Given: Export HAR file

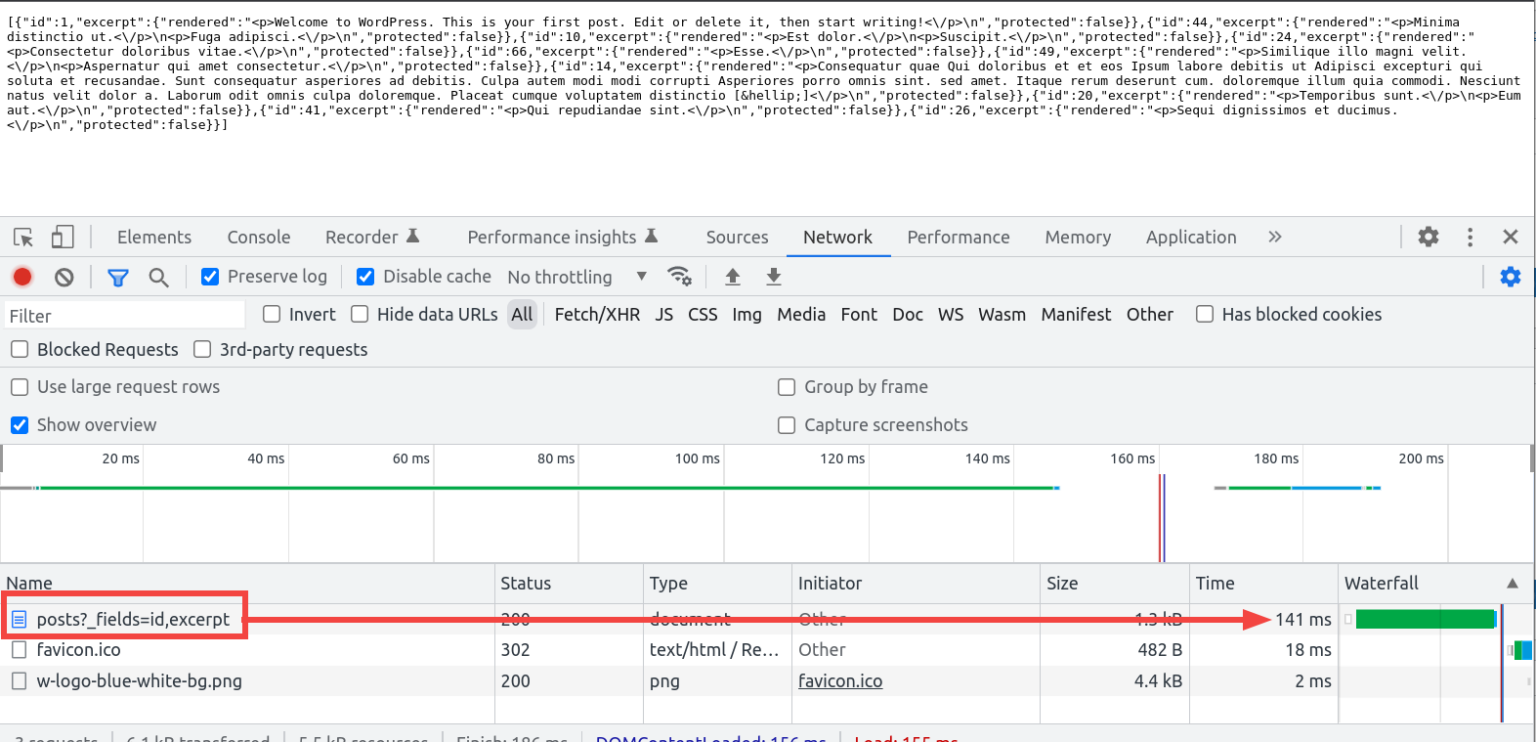Looking at the screenshot, I should [x=773, y=277].
